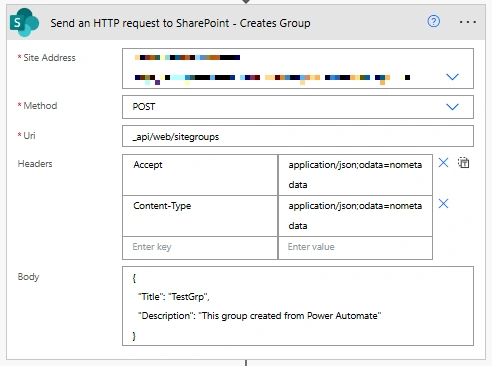Click the SharePoint connector icon

24,23
